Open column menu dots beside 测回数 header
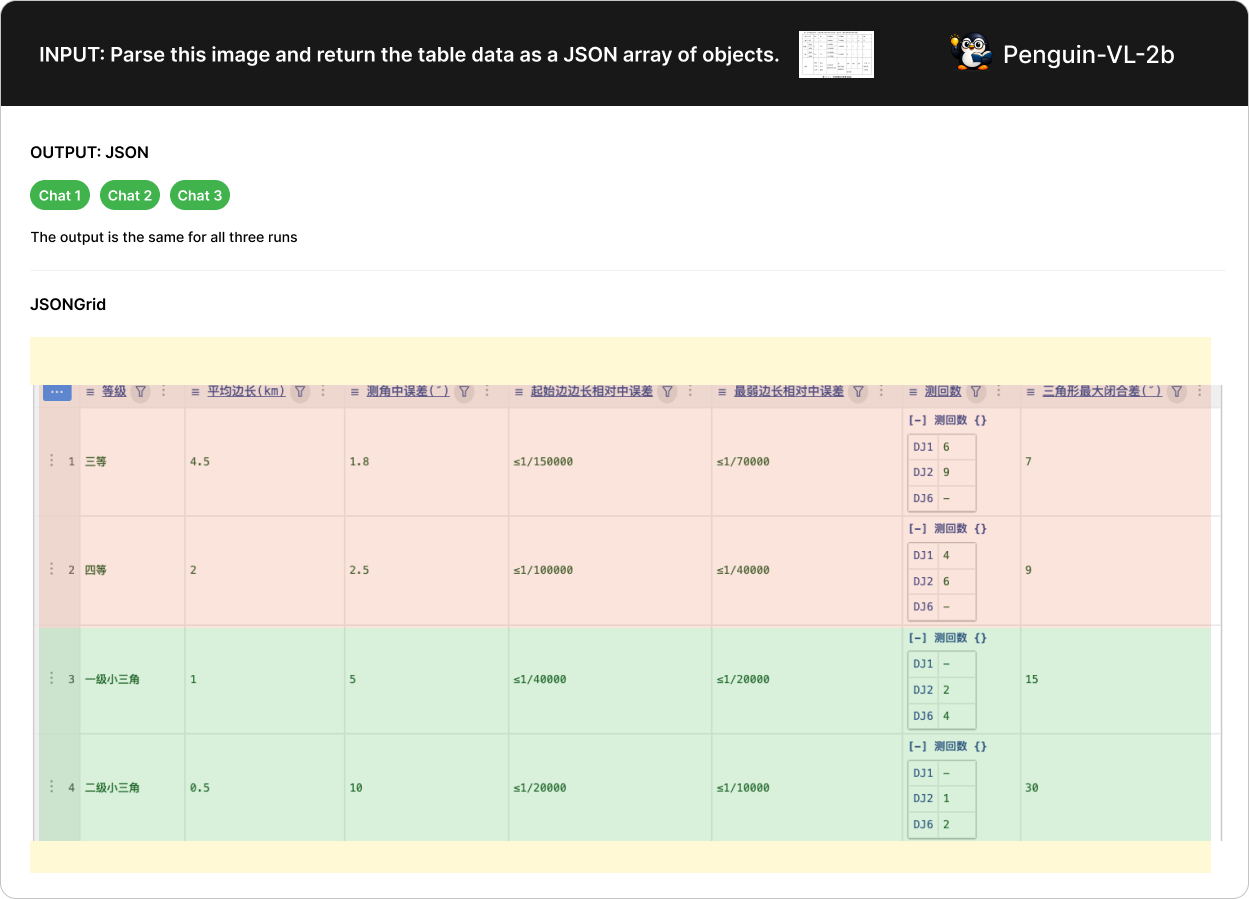 (998, 392)
